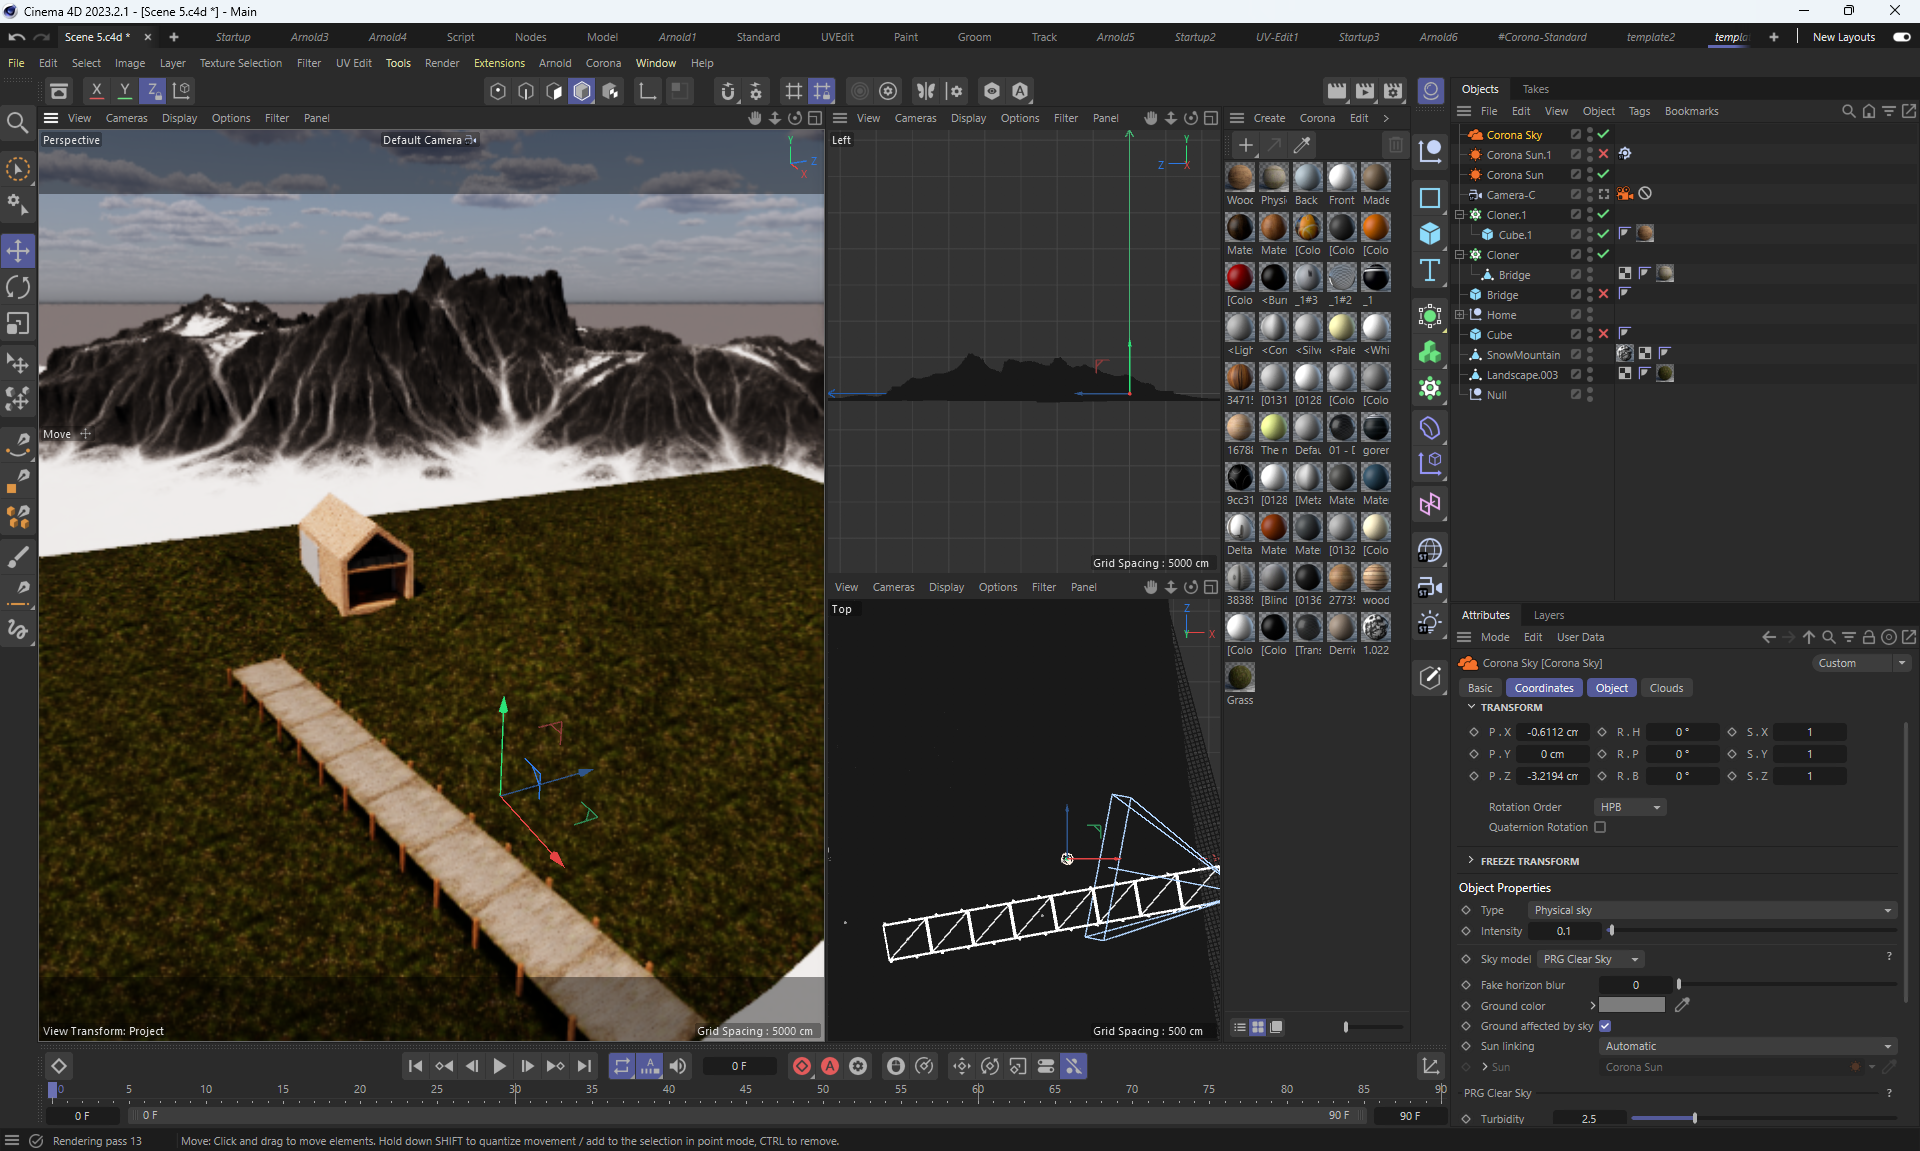Viewport: 1920px width, 1151px height.
Task: Toggle the X axis lock button
Action: click(96, 91)
